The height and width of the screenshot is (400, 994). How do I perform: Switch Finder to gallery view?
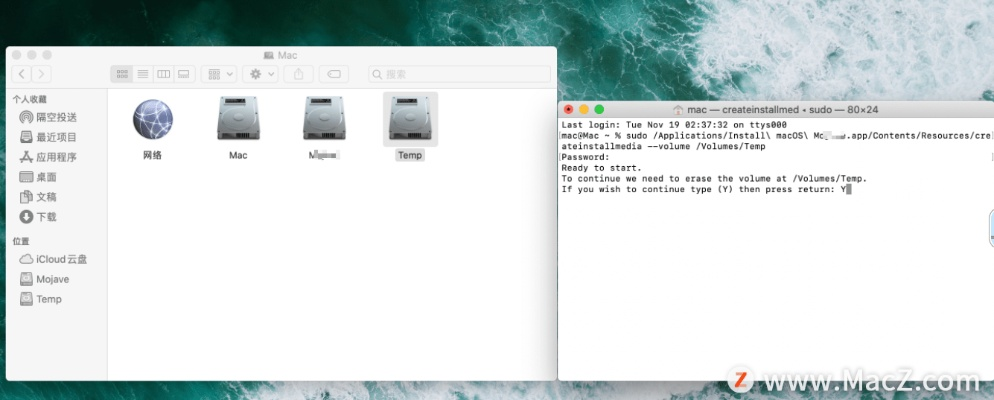click(183, 74)
